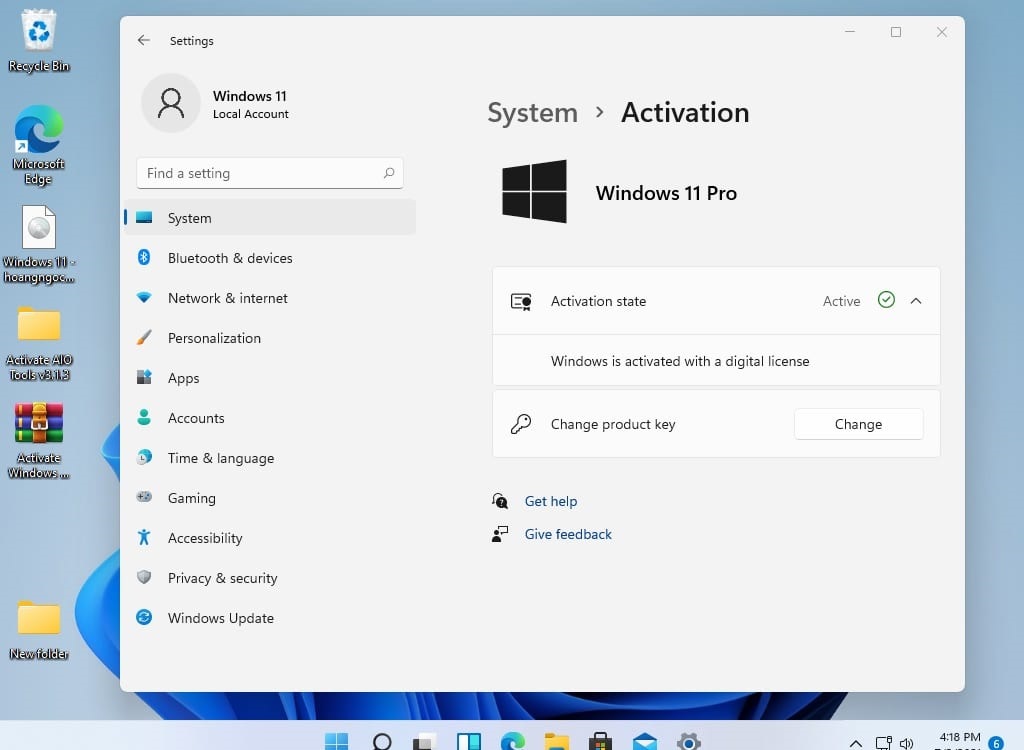Open Network & internet settings

point(270,298)
